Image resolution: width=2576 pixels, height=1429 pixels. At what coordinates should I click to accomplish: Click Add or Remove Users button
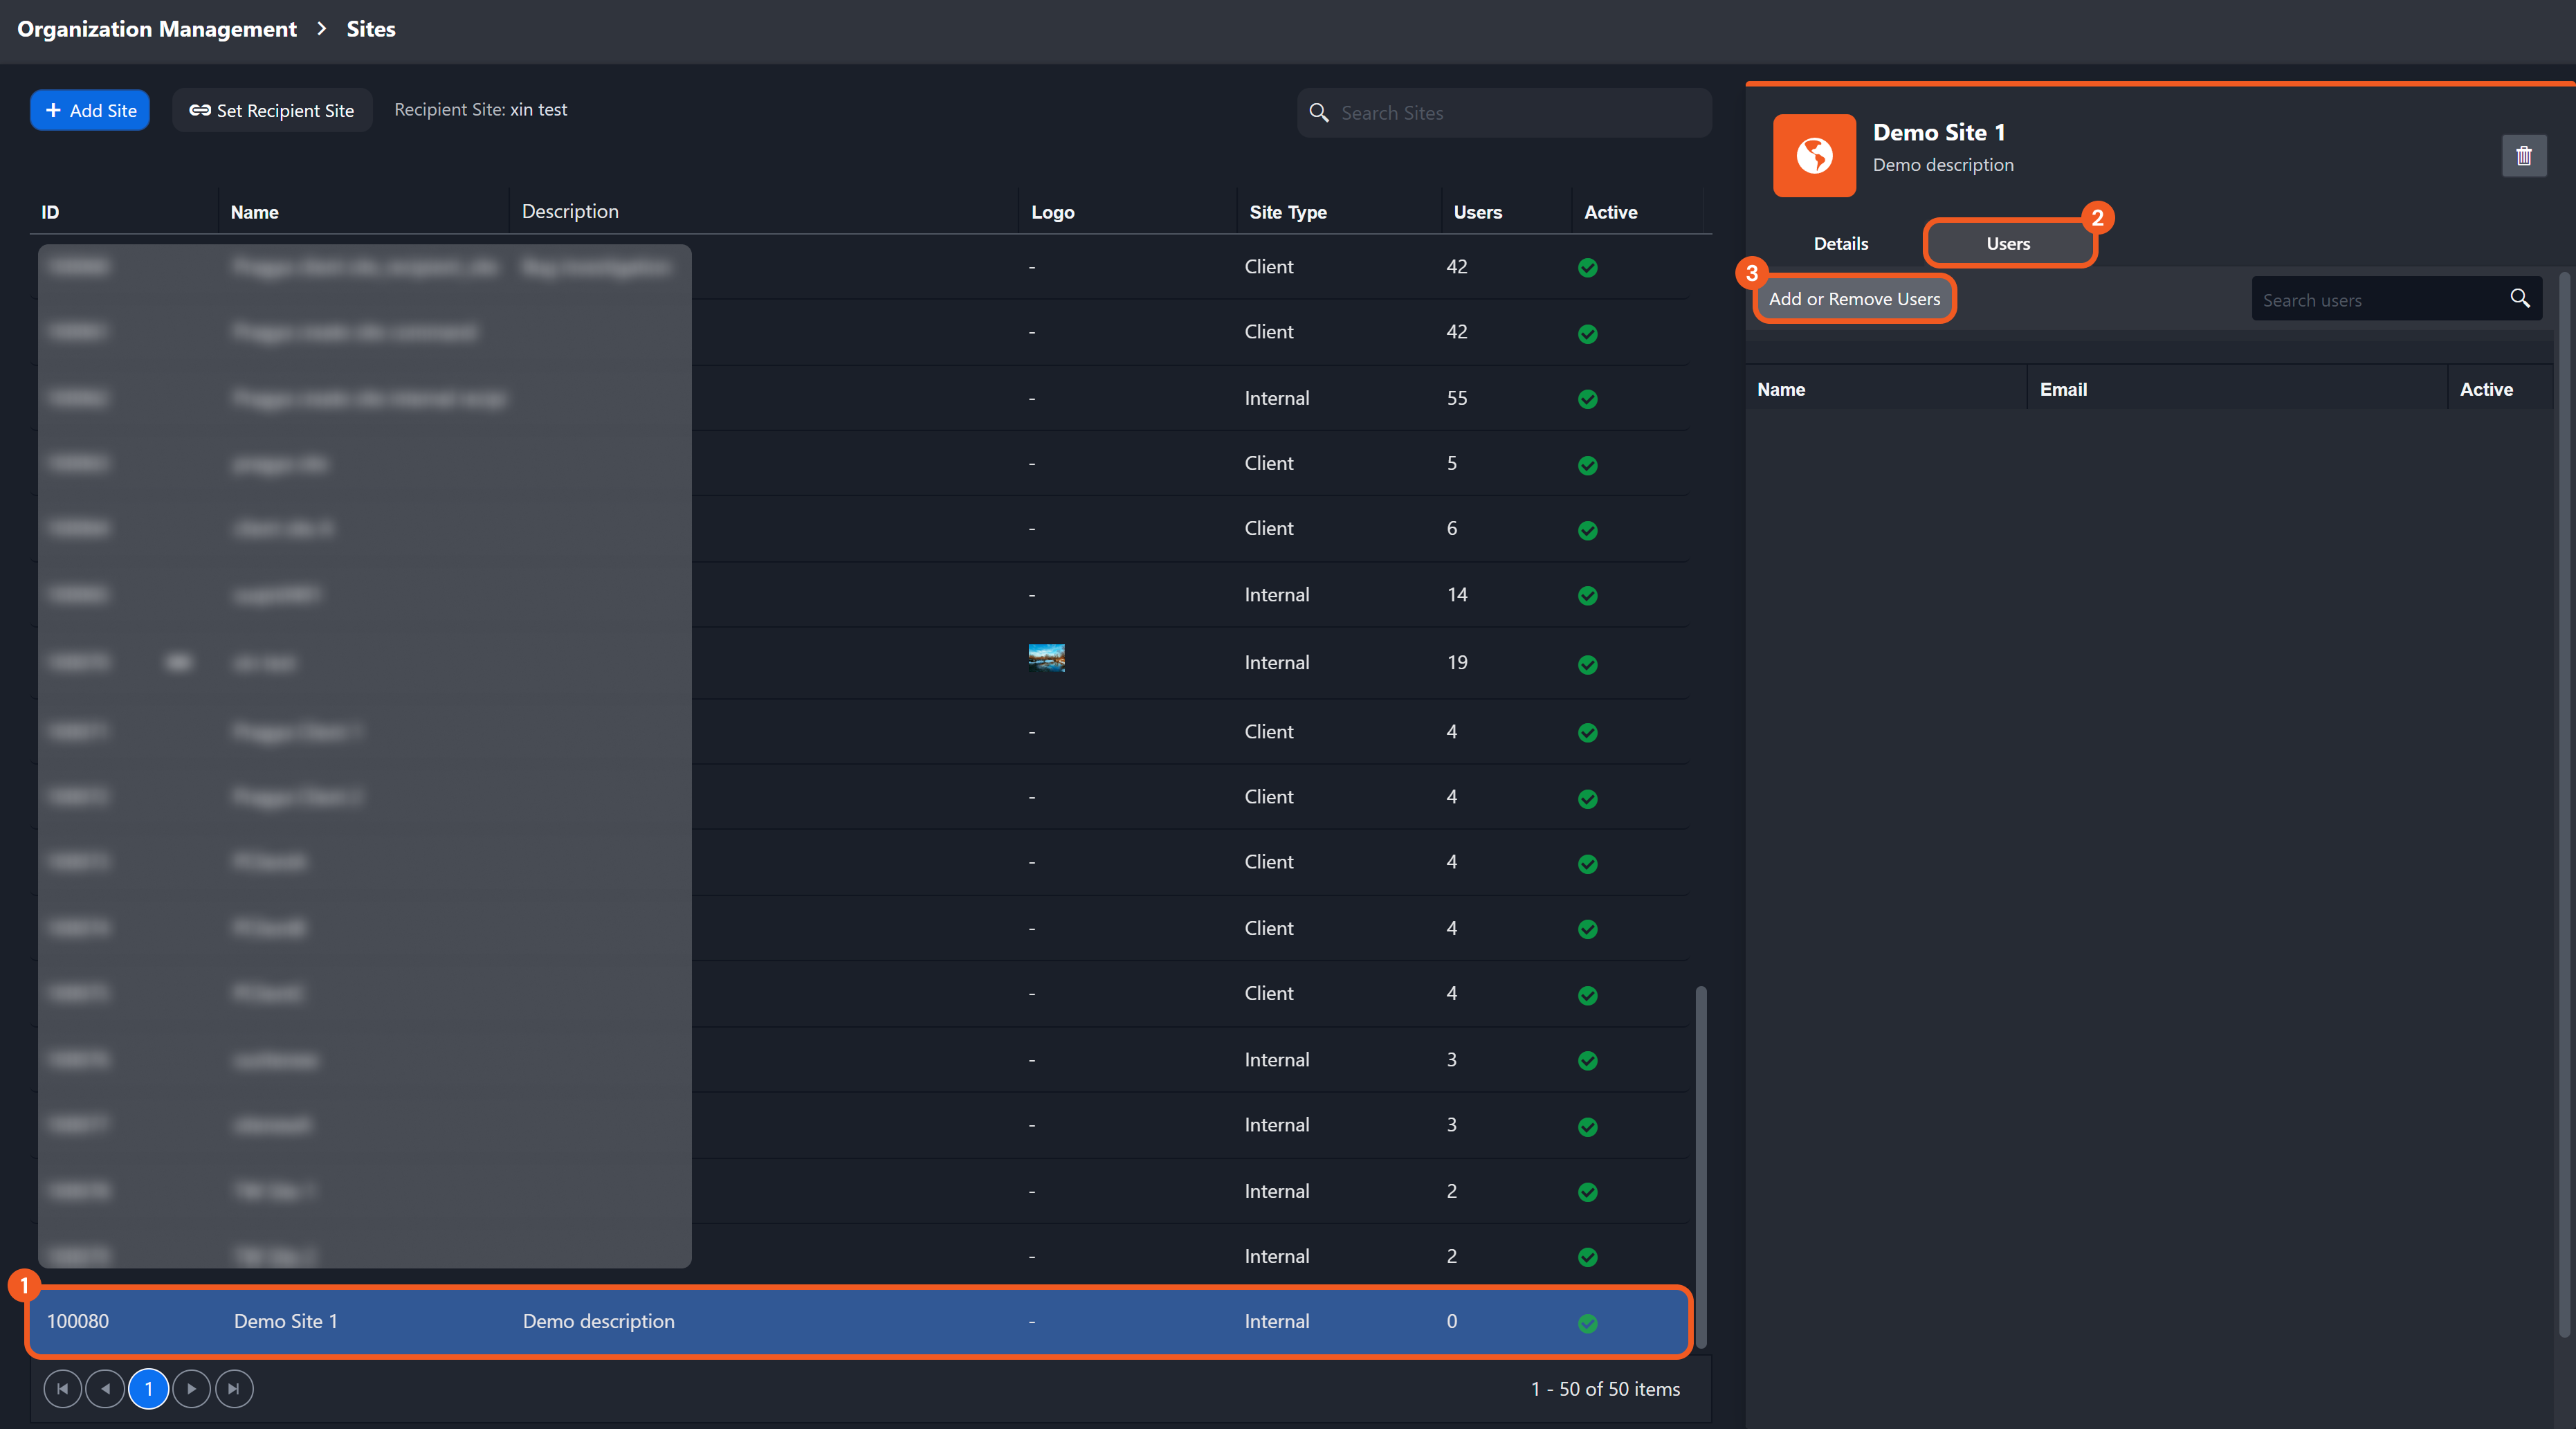point(1853,299)
